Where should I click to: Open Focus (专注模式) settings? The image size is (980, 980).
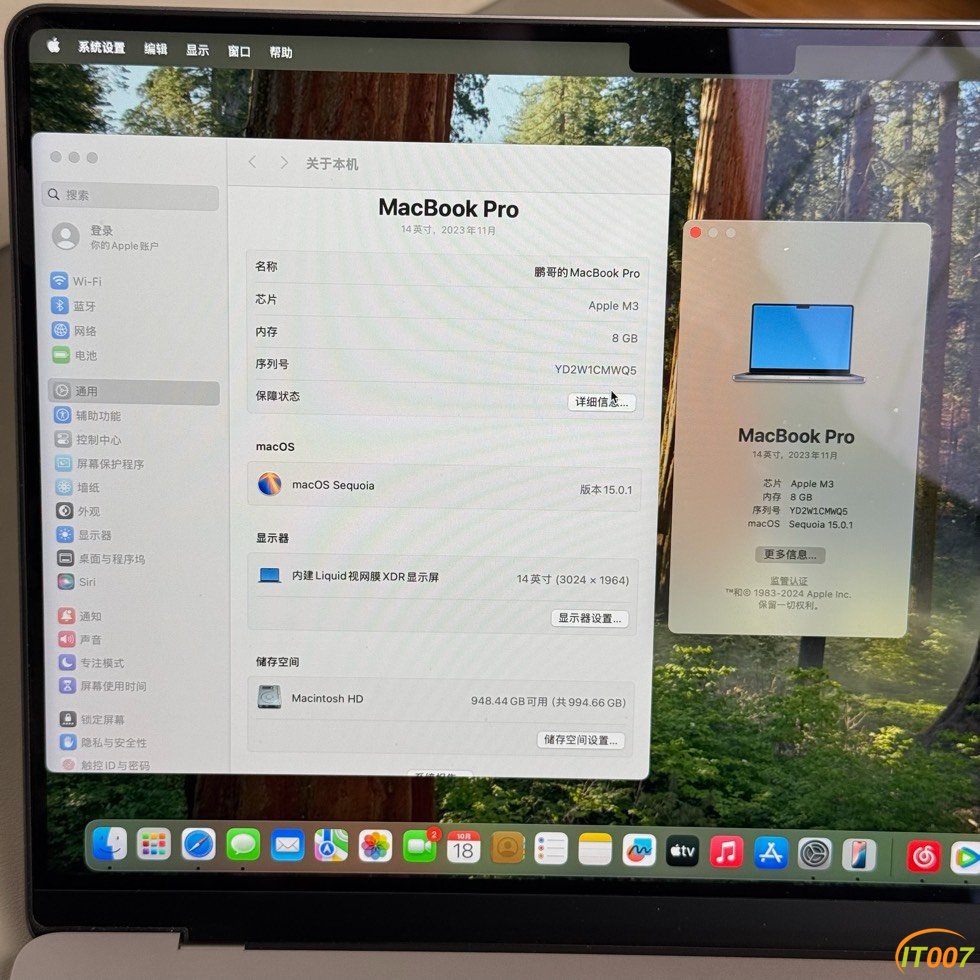(91, 662)
